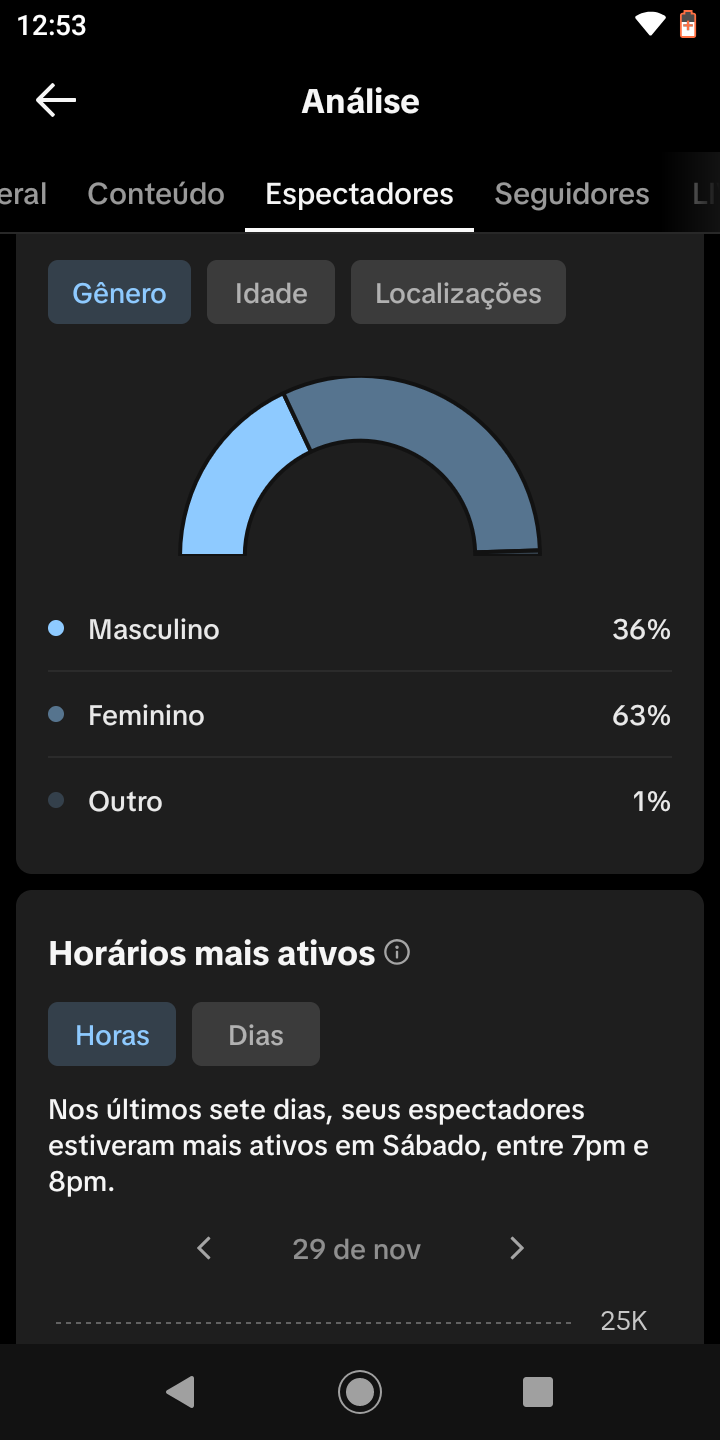
Task: Open the Seguidores tab
Action: click(572, 194)
